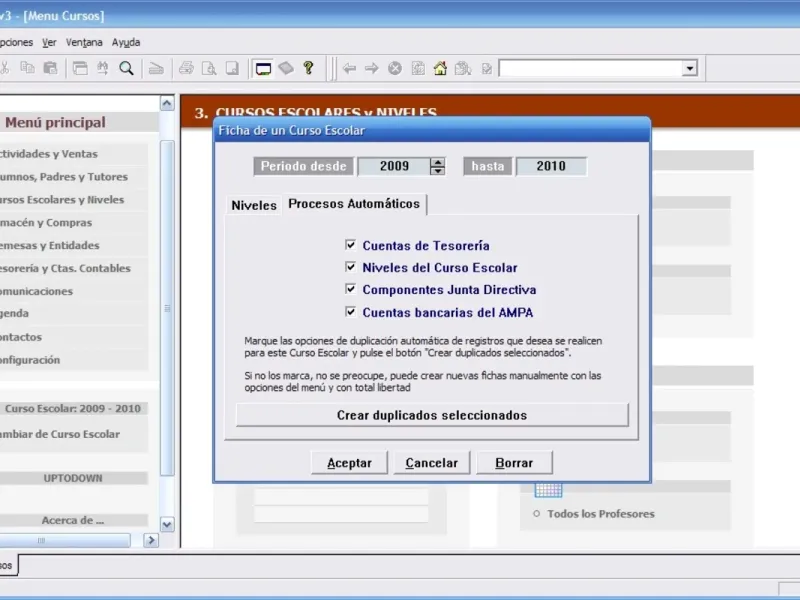
Task: Click the page setup icon
Action: (232, 68)
